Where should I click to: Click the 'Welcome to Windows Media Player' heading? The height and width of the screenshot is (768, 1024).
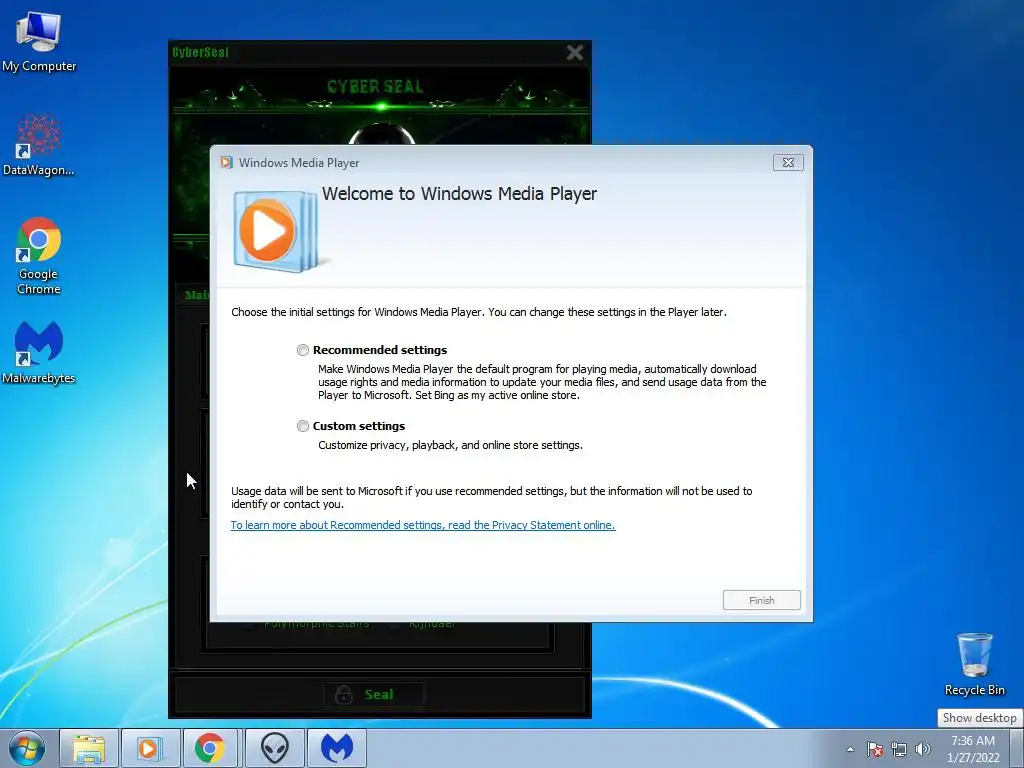(459, 194)
